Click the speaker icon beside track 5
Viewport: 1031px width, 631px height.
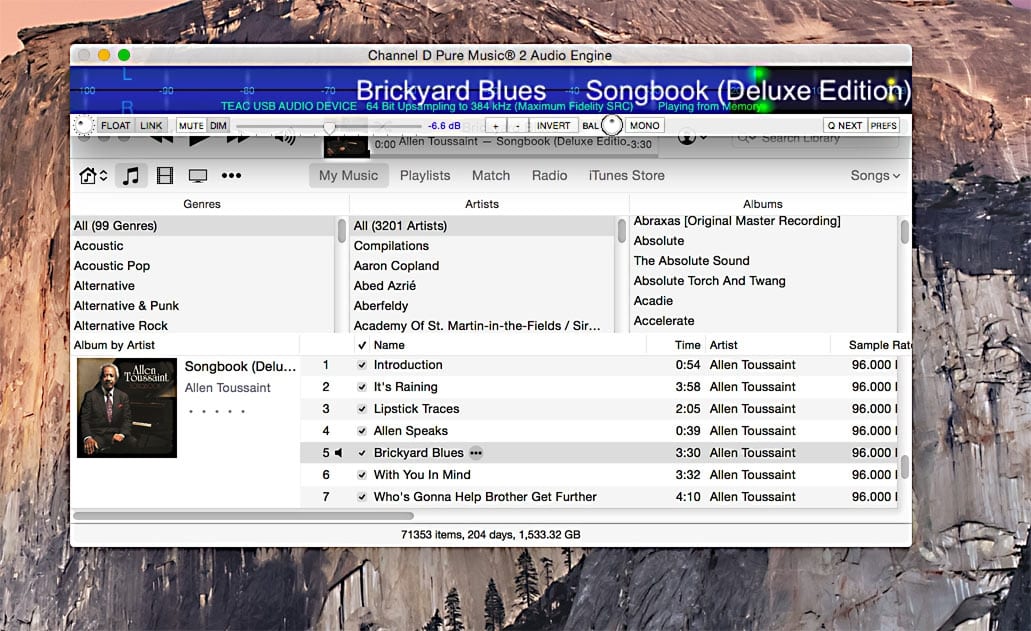coord(339,453)
